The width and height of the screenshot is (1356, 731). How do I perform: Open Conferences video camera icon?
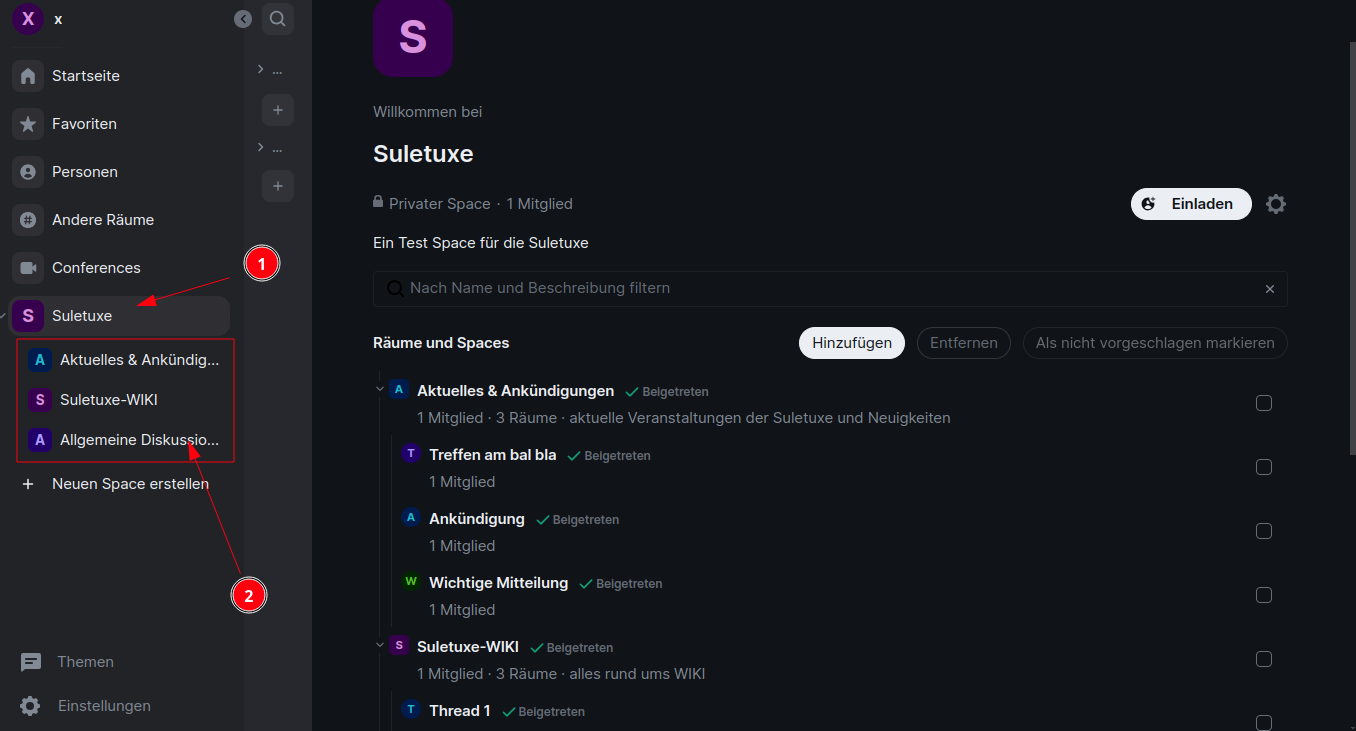(28, 268)
